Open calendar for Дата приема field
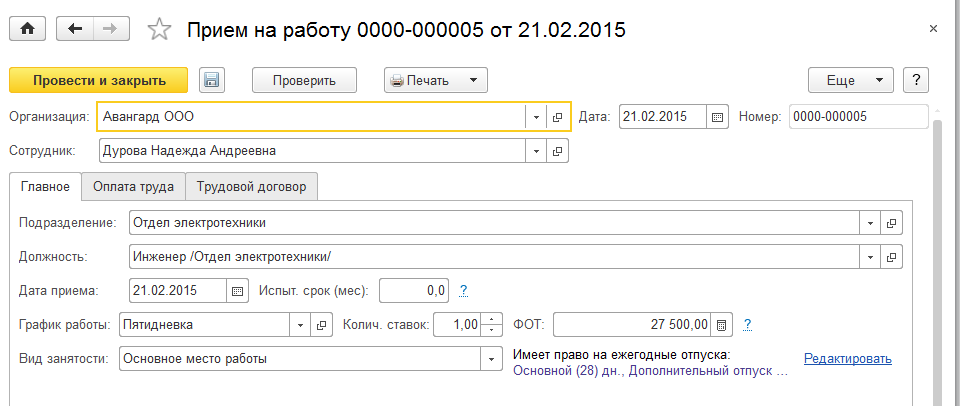The width and height of the screenshot is (960, 406). (238, 291)
